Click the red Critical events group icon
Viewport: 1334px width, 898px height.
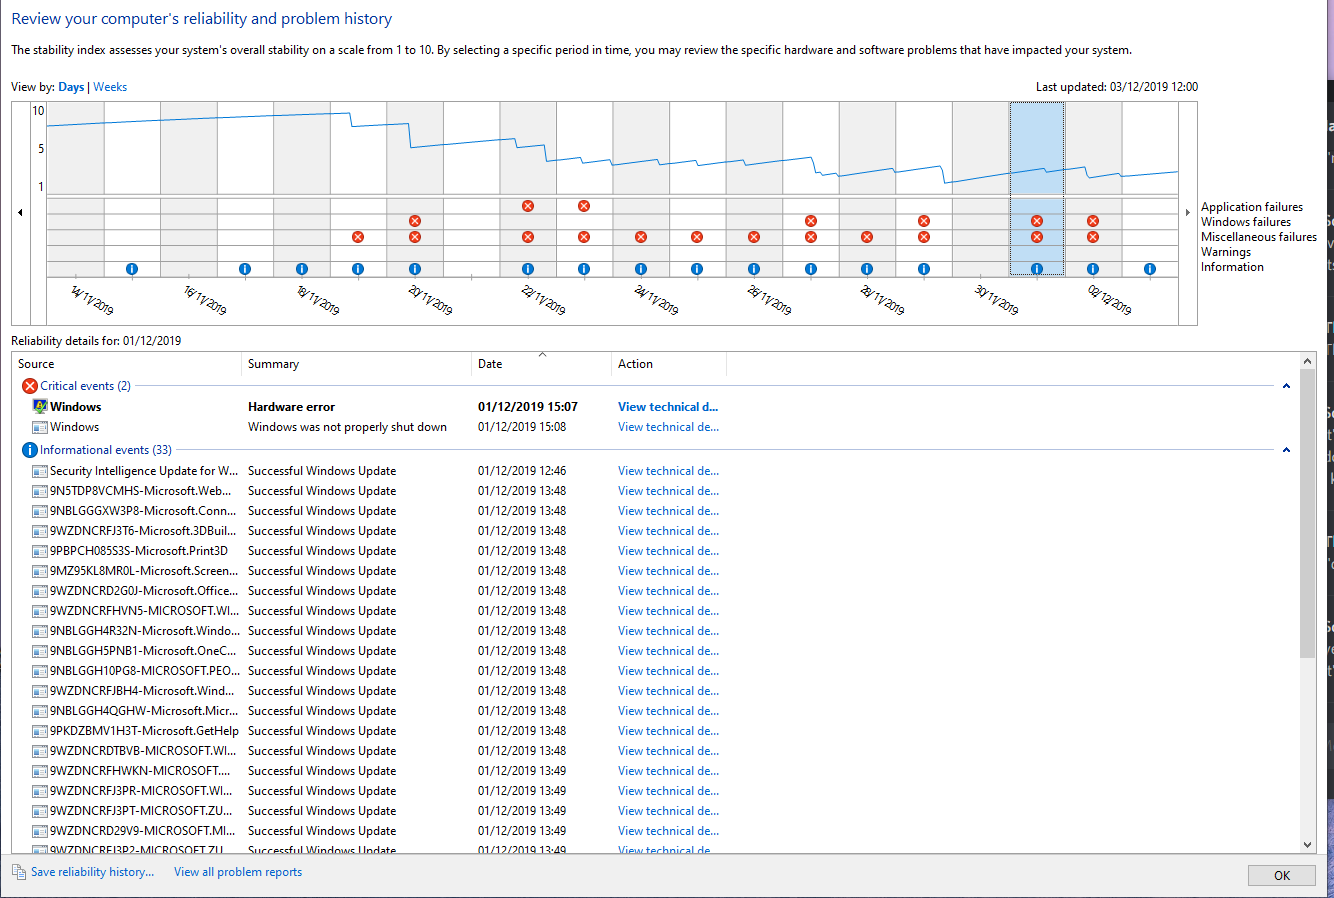[x=30, y=386]
